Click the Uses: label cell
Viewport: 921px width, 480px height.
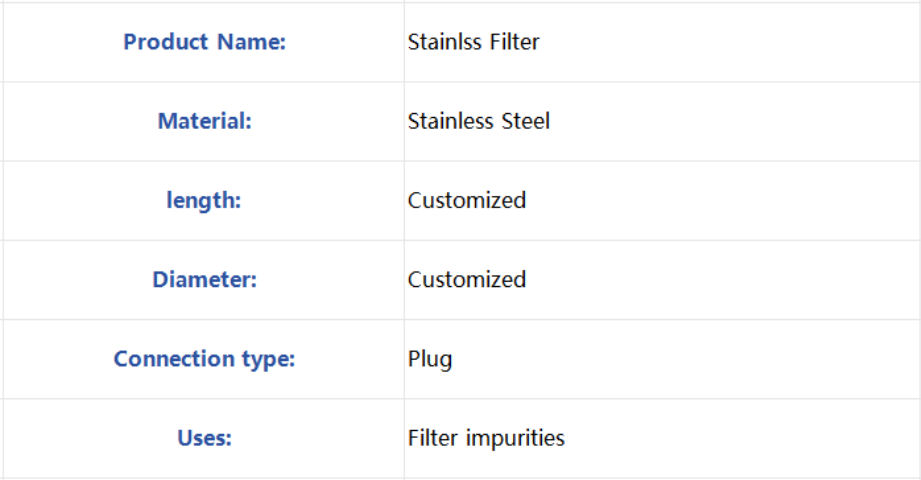(204, 438)
